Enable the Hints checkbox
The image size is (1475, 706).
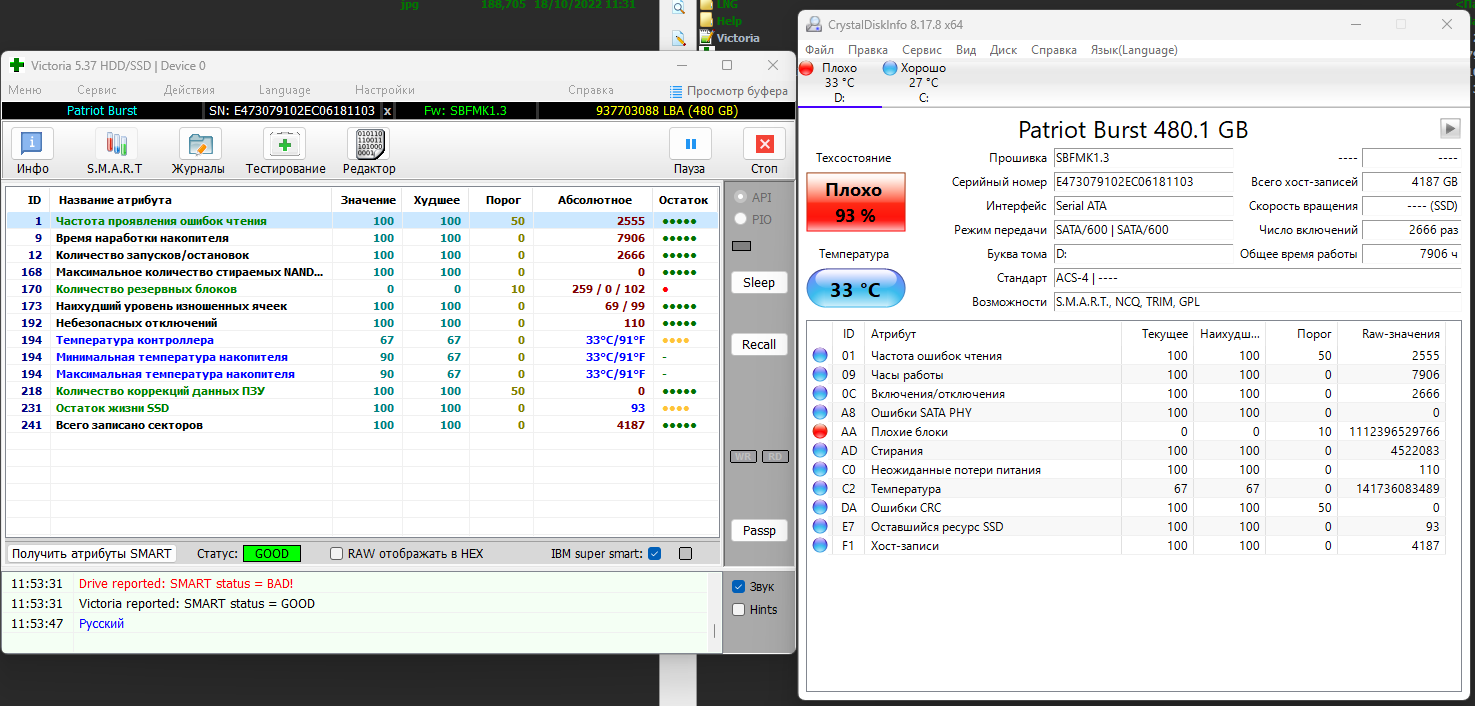[x=739, y=610]
